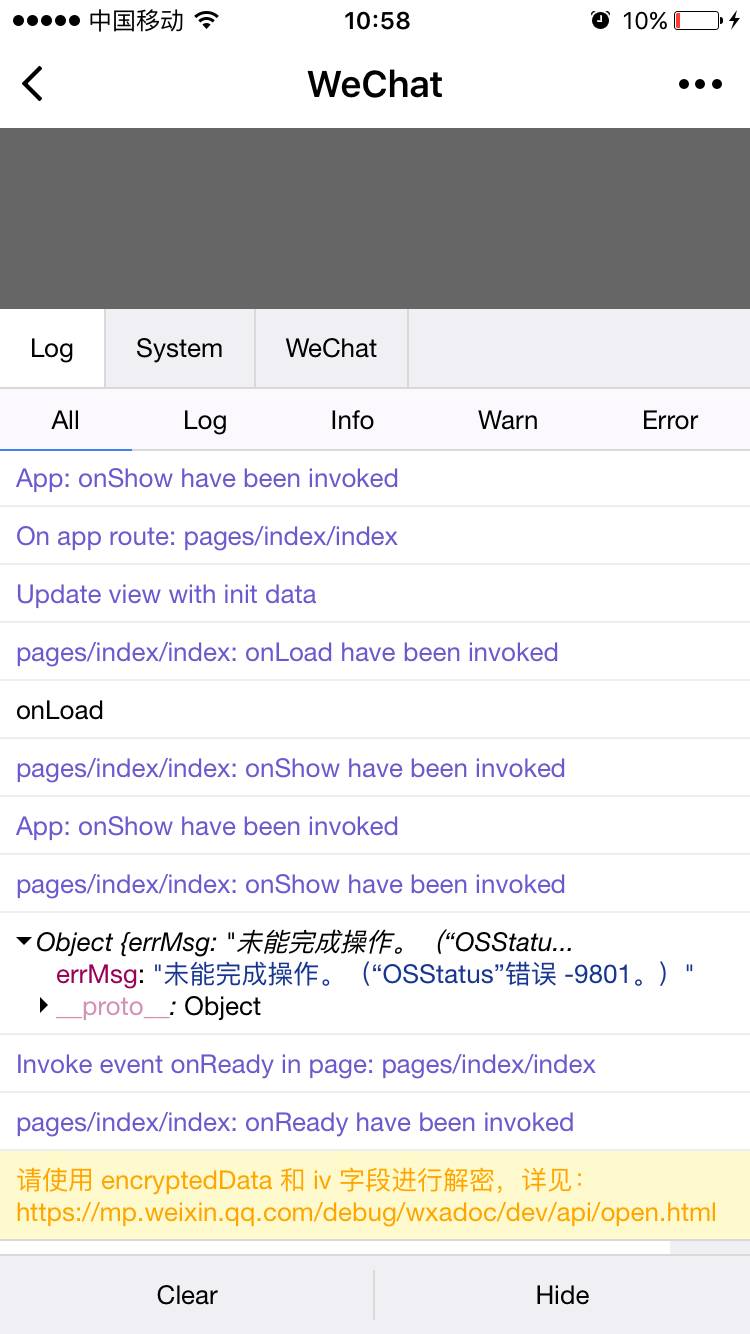Switch to the System tab
This screenshot has width=750, height=1334.
point(180,348)
